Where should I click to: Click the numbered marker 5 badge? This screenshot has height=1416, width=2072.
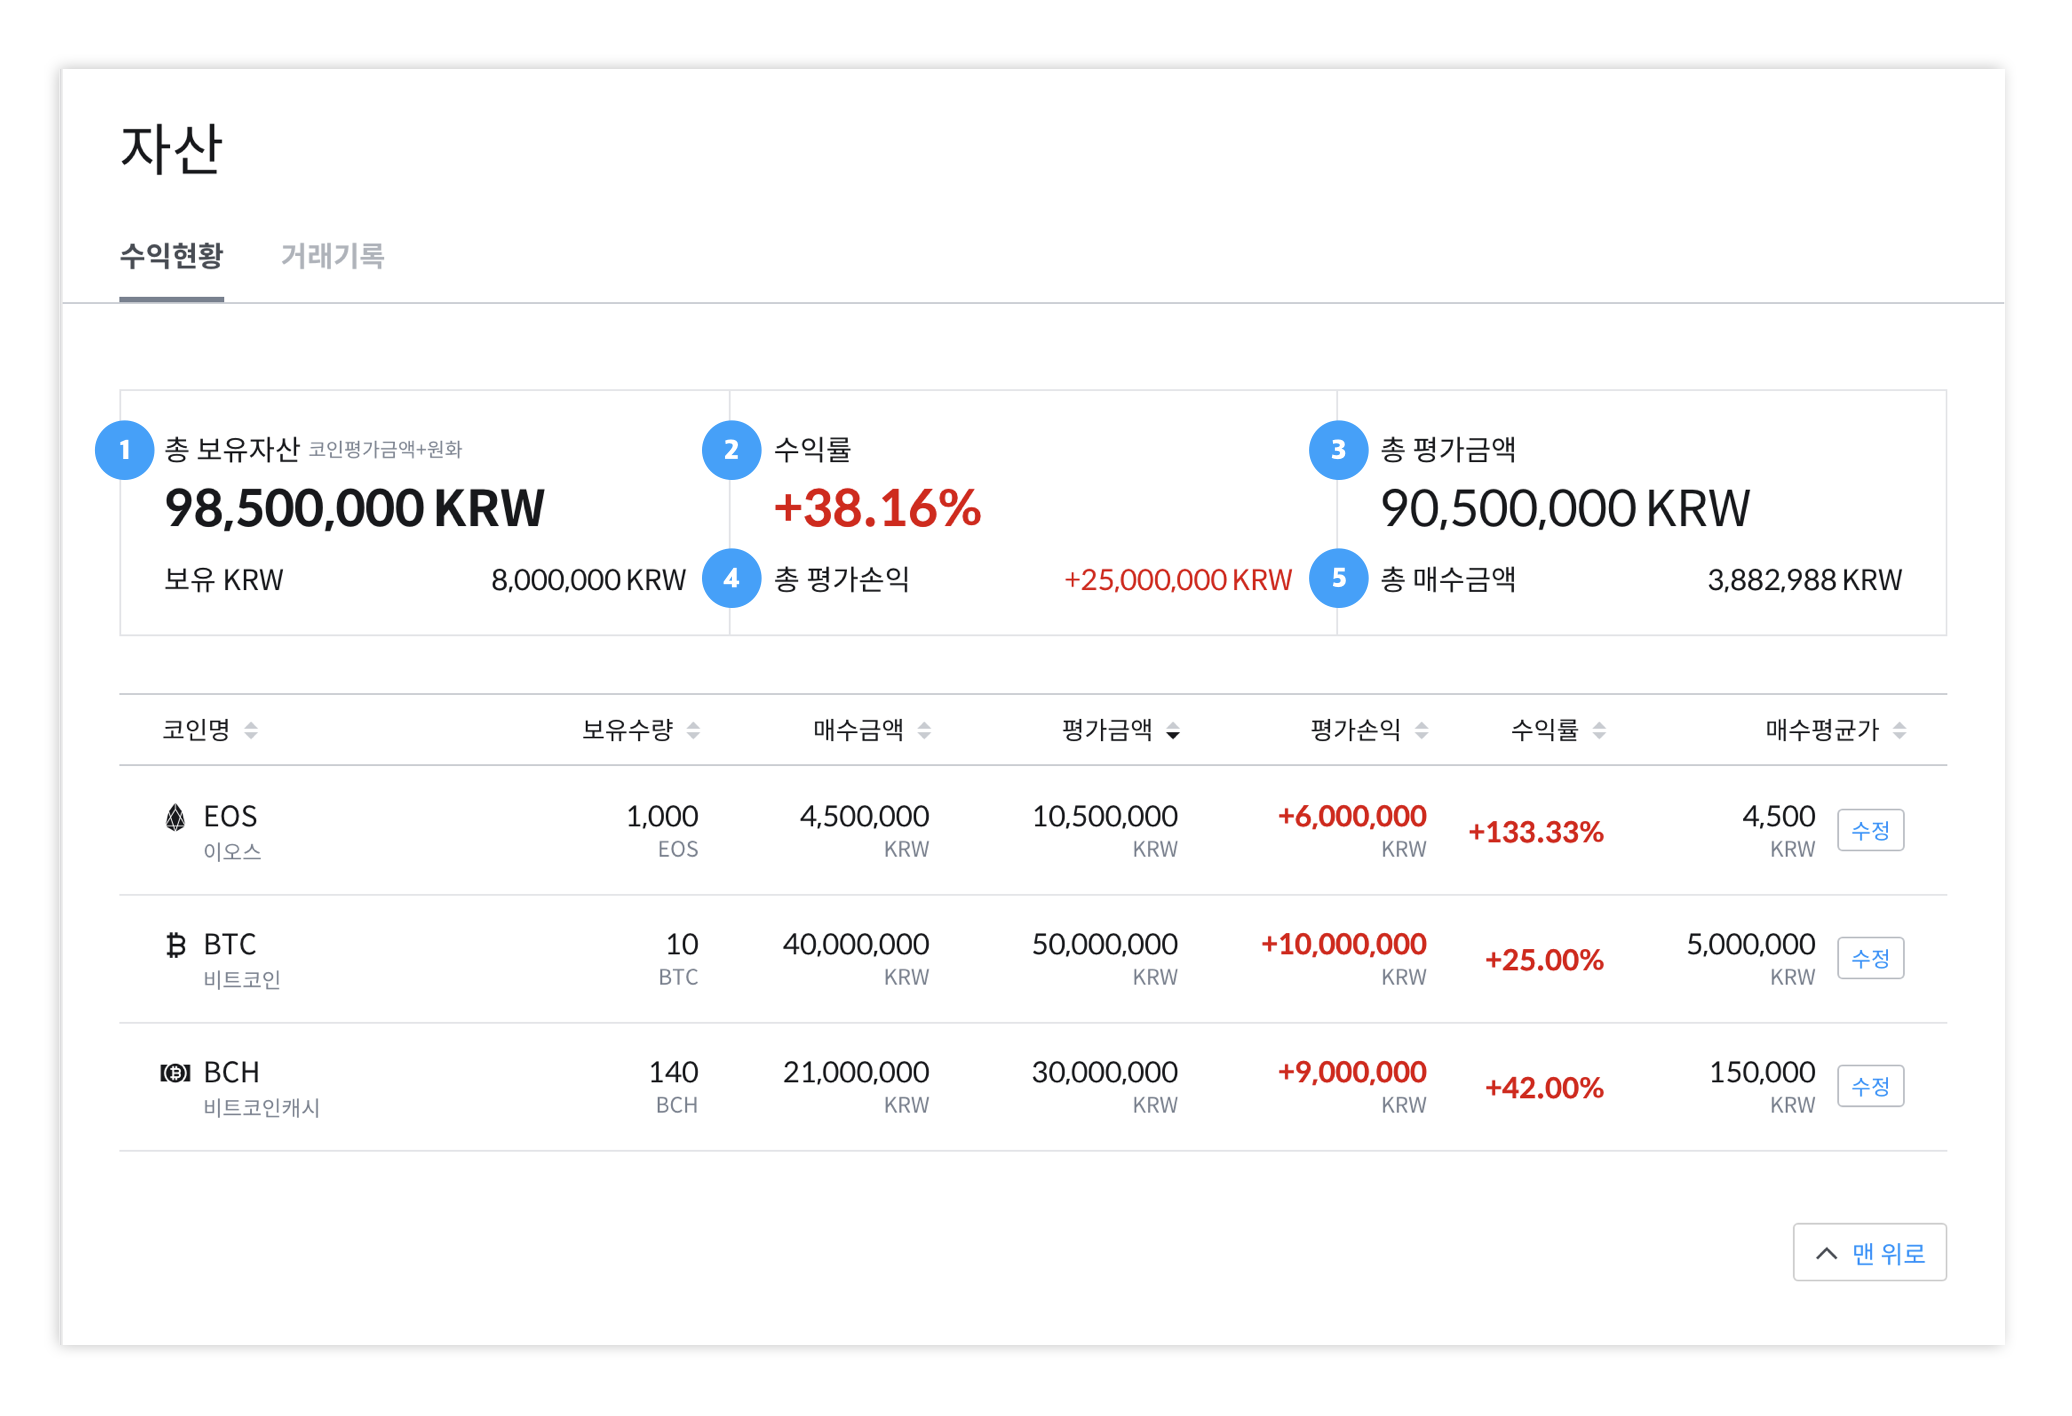click(x=1338, y=578)
